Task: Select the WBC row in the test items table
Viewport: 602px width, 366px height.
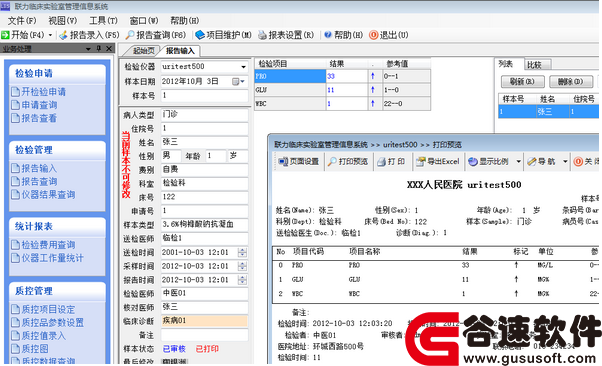Action: click(342, 104)
